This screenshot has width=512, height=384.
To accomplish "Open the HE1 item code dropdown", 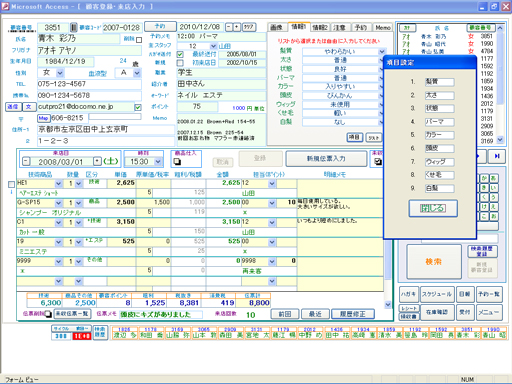I will (59, 183).
